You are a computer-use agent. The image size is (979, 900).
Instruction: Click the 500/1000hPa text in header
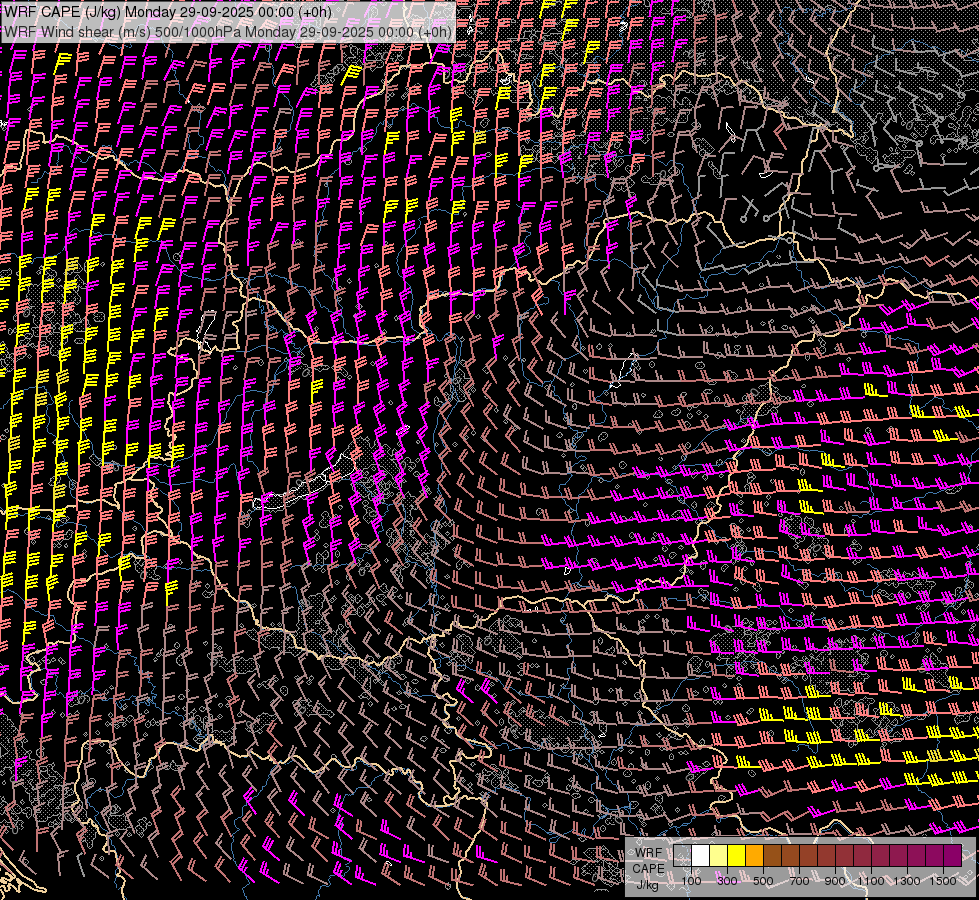click(x=198, y=31)
